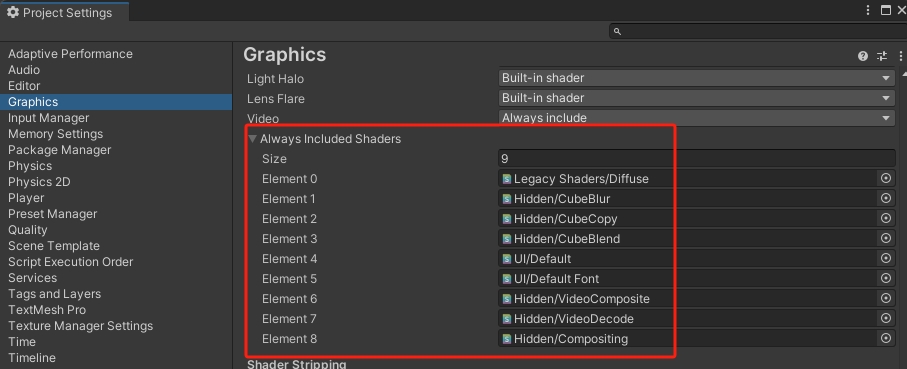907x369 pixels.
Task: Click the object picker for Element 3
Action: click(886, 238)
